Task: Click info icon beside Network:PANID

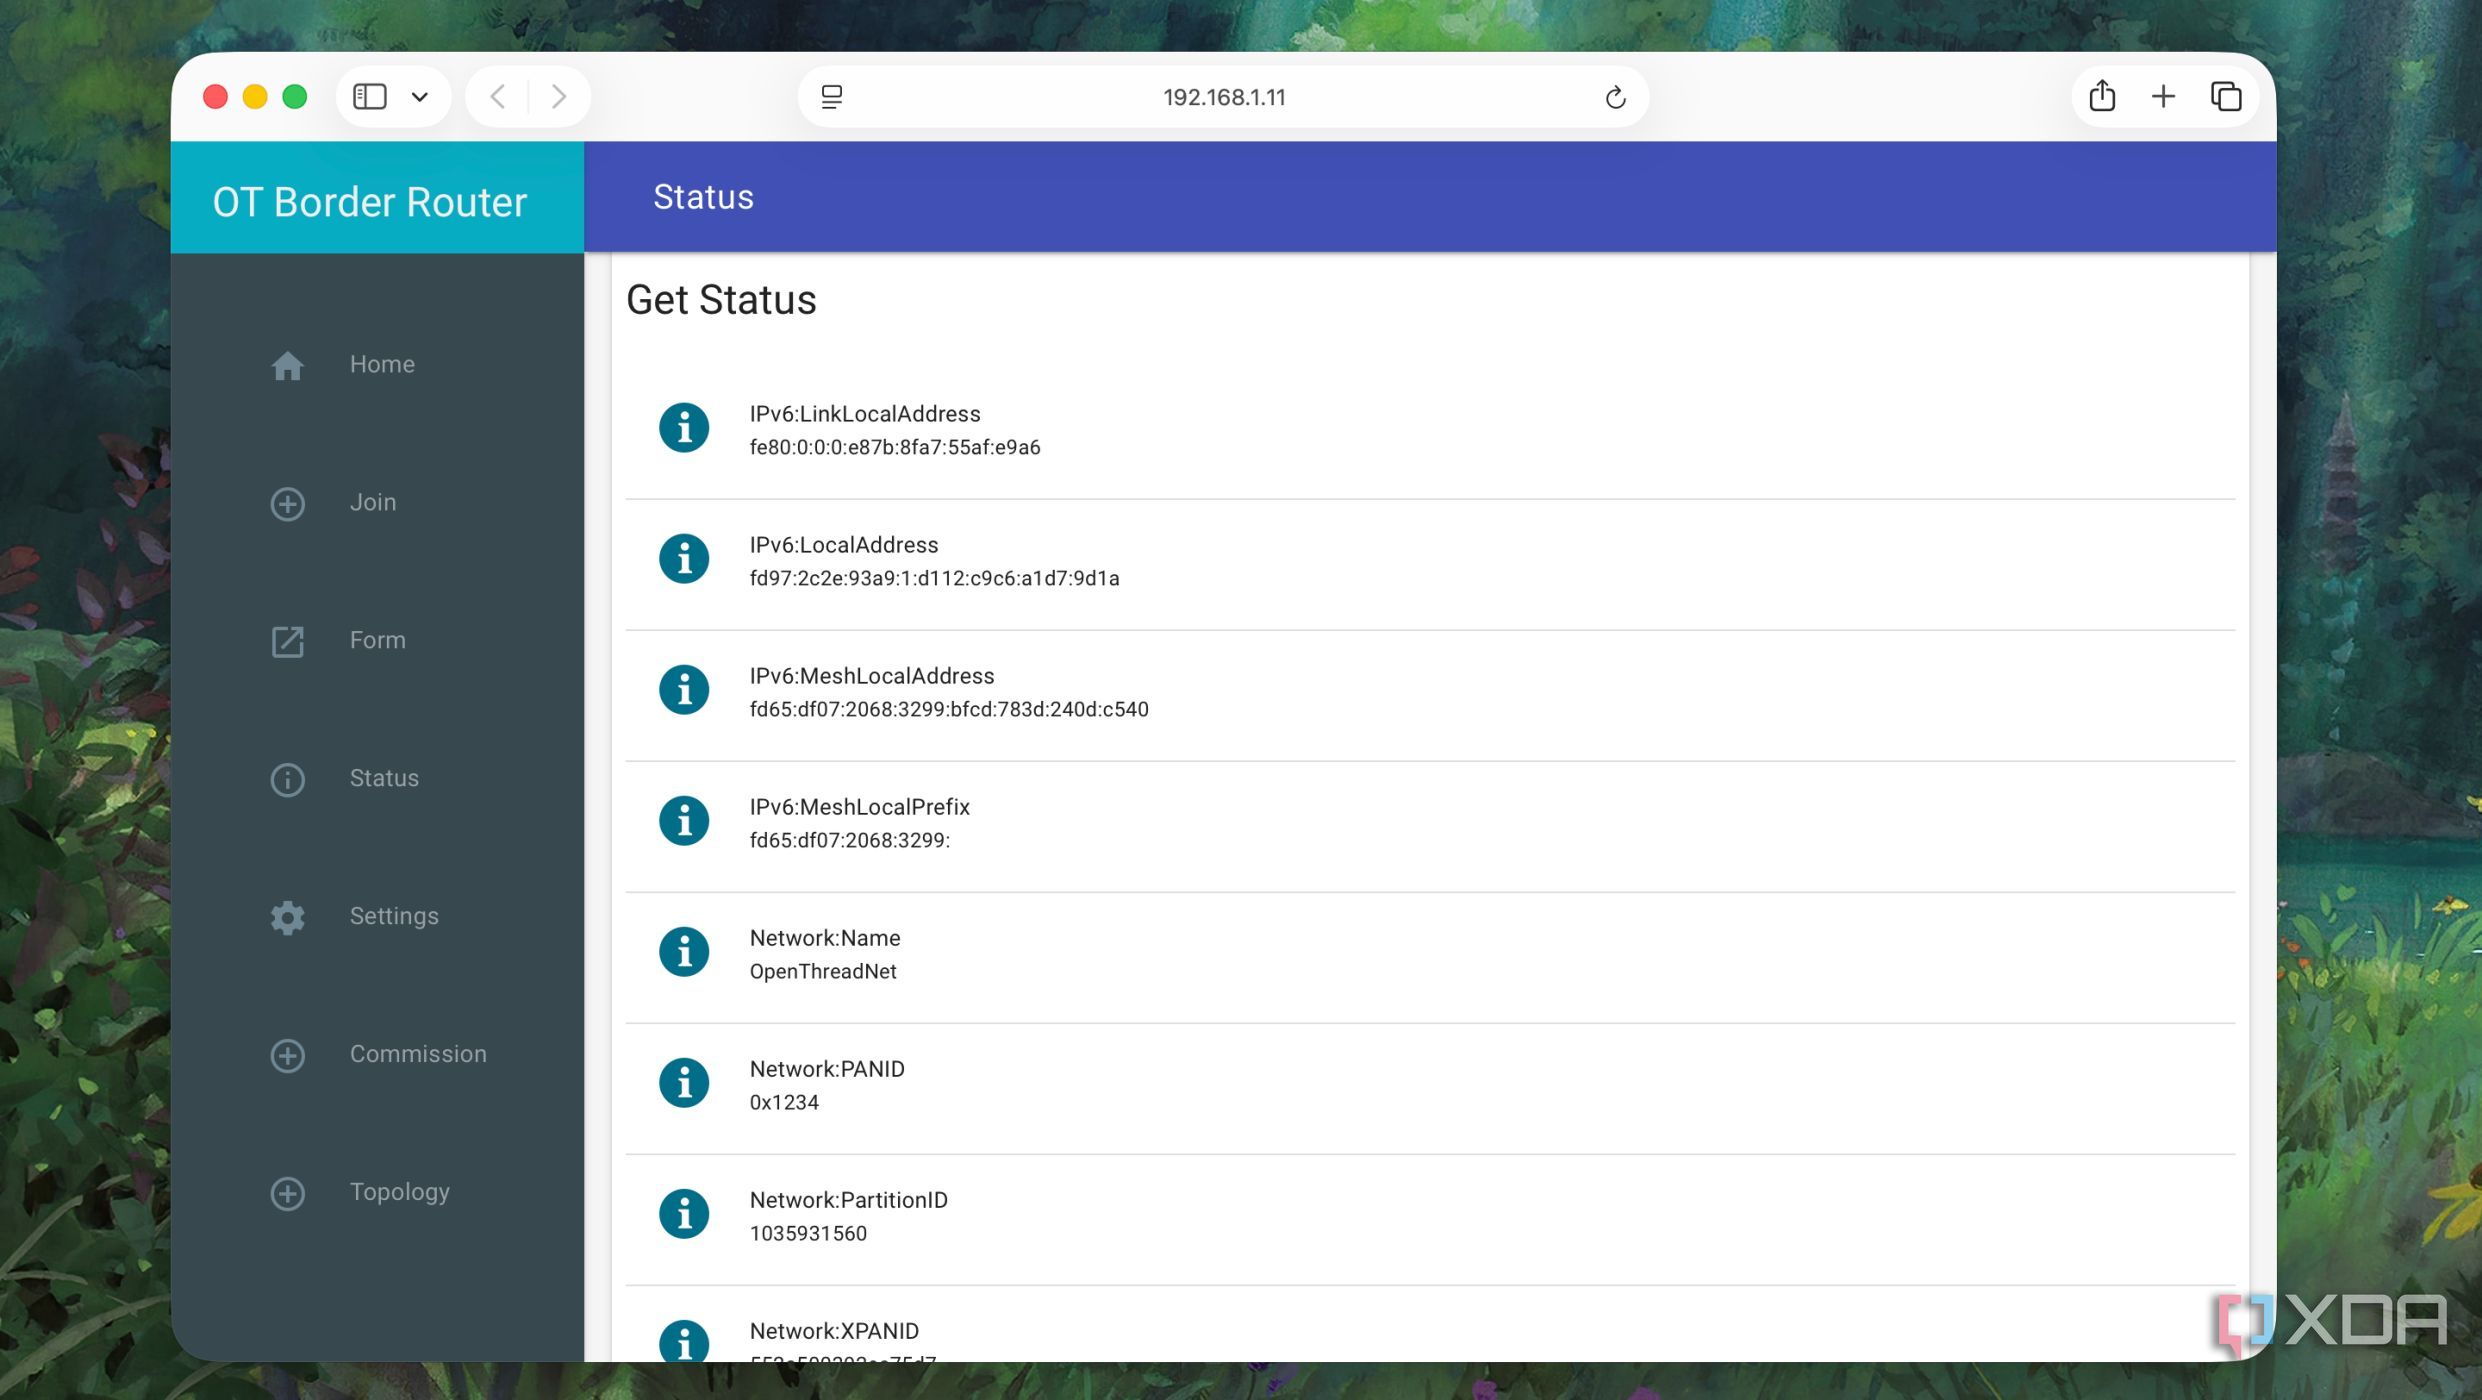Action: pyautogui.click(x=684, y=1083)
